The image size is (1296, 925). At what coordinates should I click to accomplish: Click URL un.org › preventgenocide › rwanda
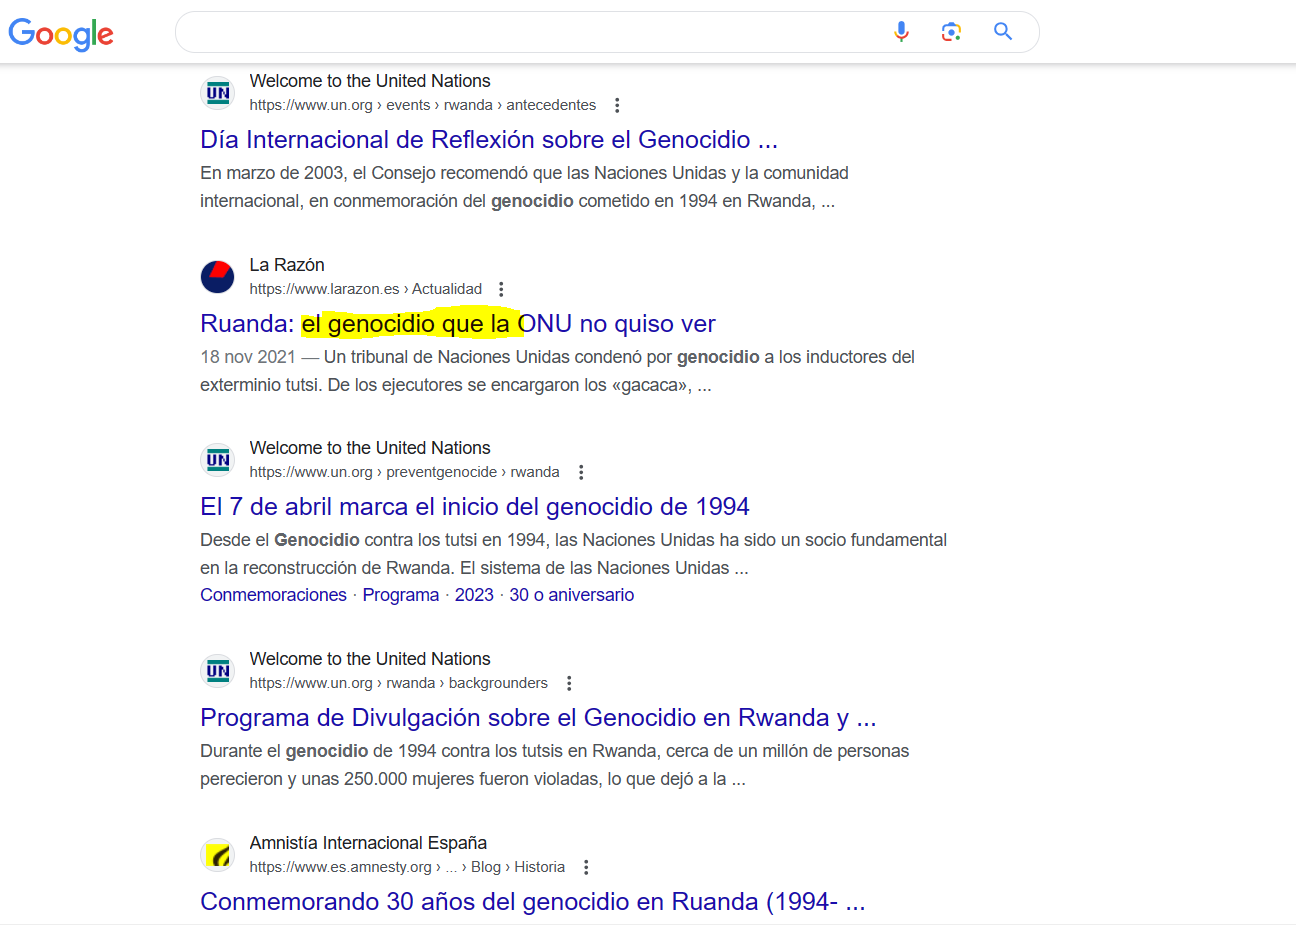(x=405, y=472)
